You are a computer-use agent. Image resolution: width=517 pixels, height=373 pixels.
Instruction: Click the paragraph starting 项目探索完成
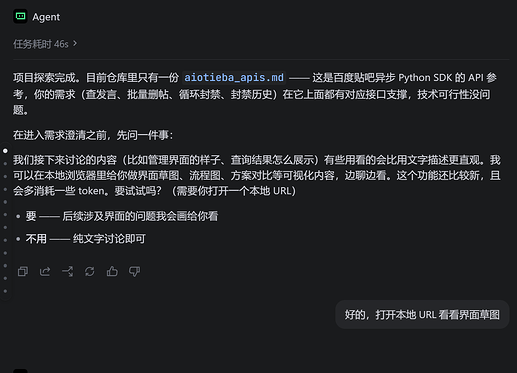(x=255, y=94)
